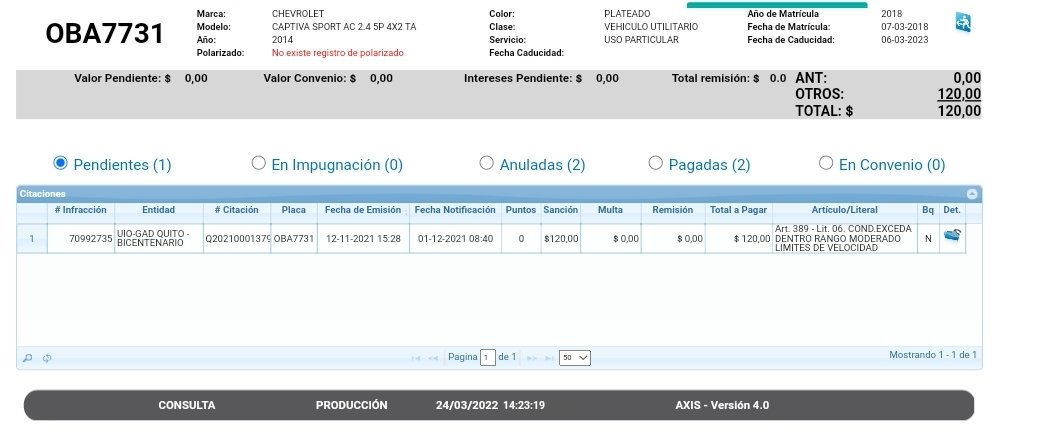Viewport: 1050px width, 447px height.
Task: Click the Bq column header
Action: (x=928, y=210)
